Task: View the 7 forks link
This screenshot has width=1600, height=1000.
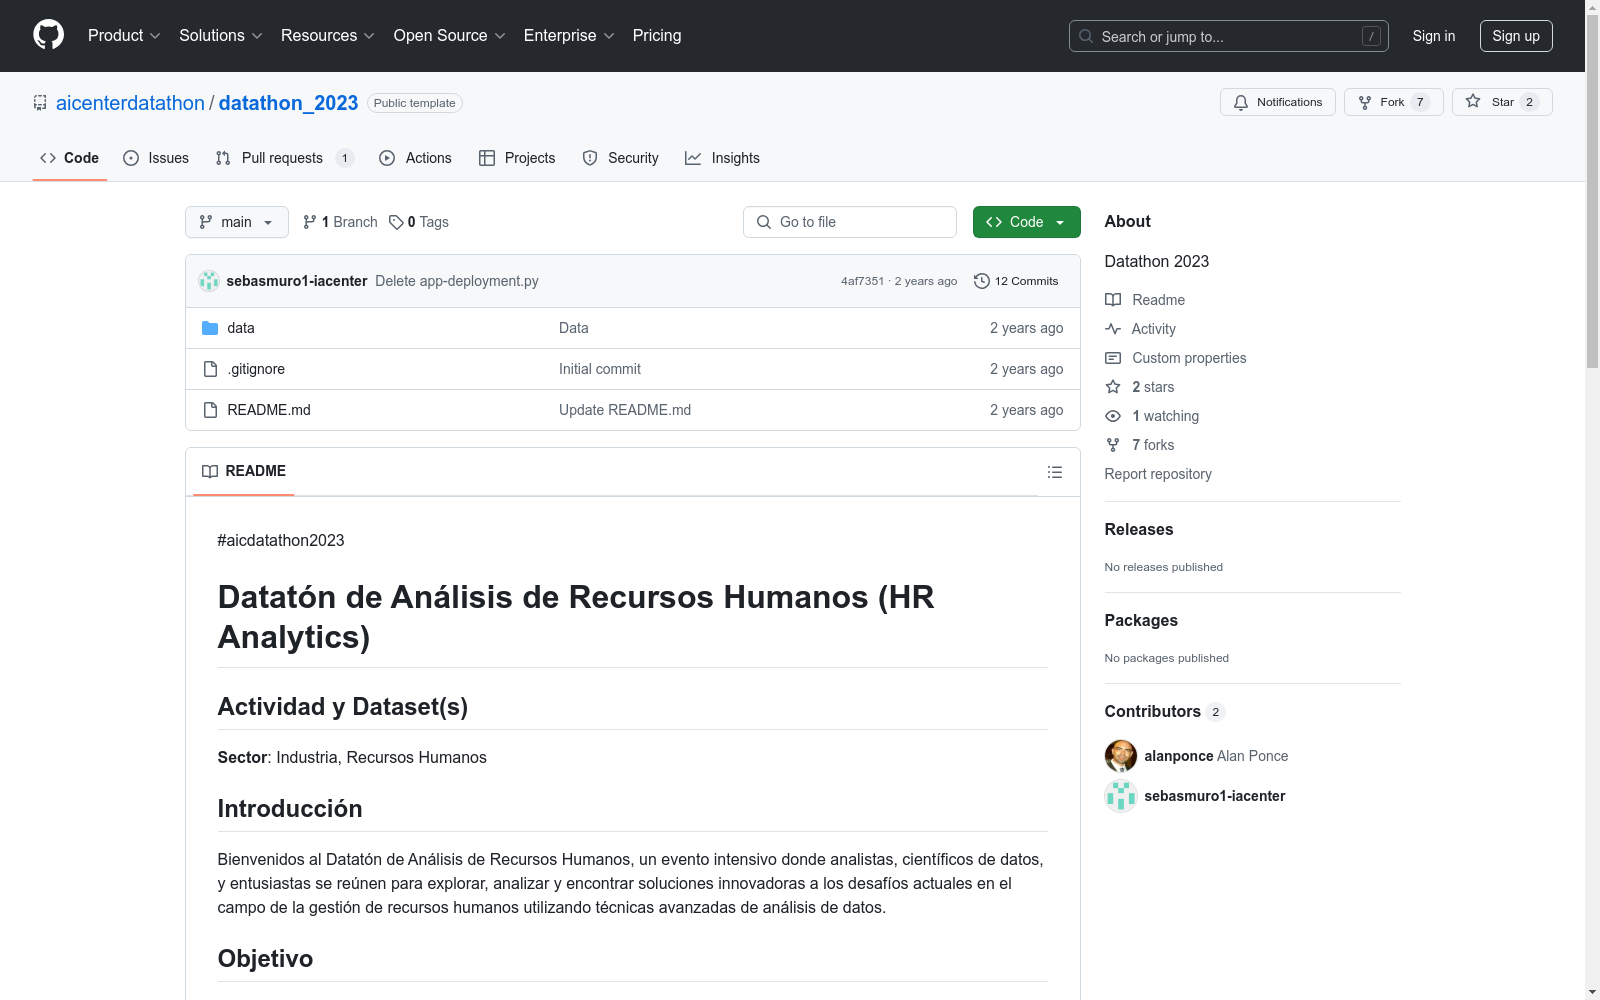Action: (x=1140, y=445)
